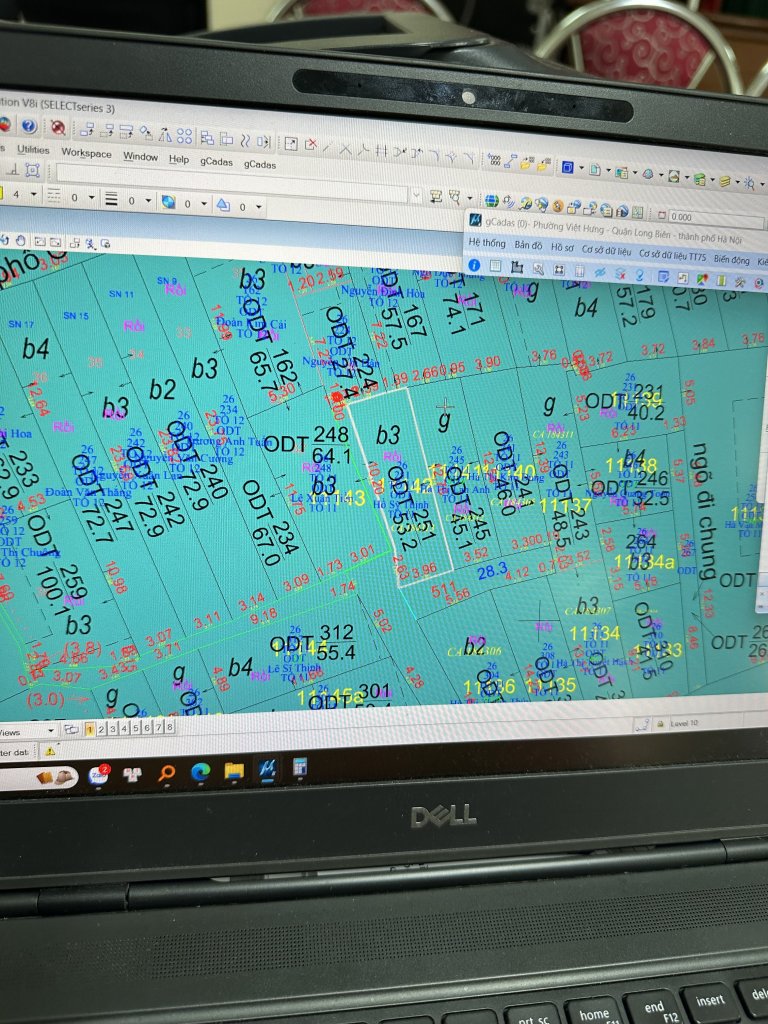Click the fit view square icon beside key-in
Viewport: 768px width, 1024px height.
click(x=32, y=170)
